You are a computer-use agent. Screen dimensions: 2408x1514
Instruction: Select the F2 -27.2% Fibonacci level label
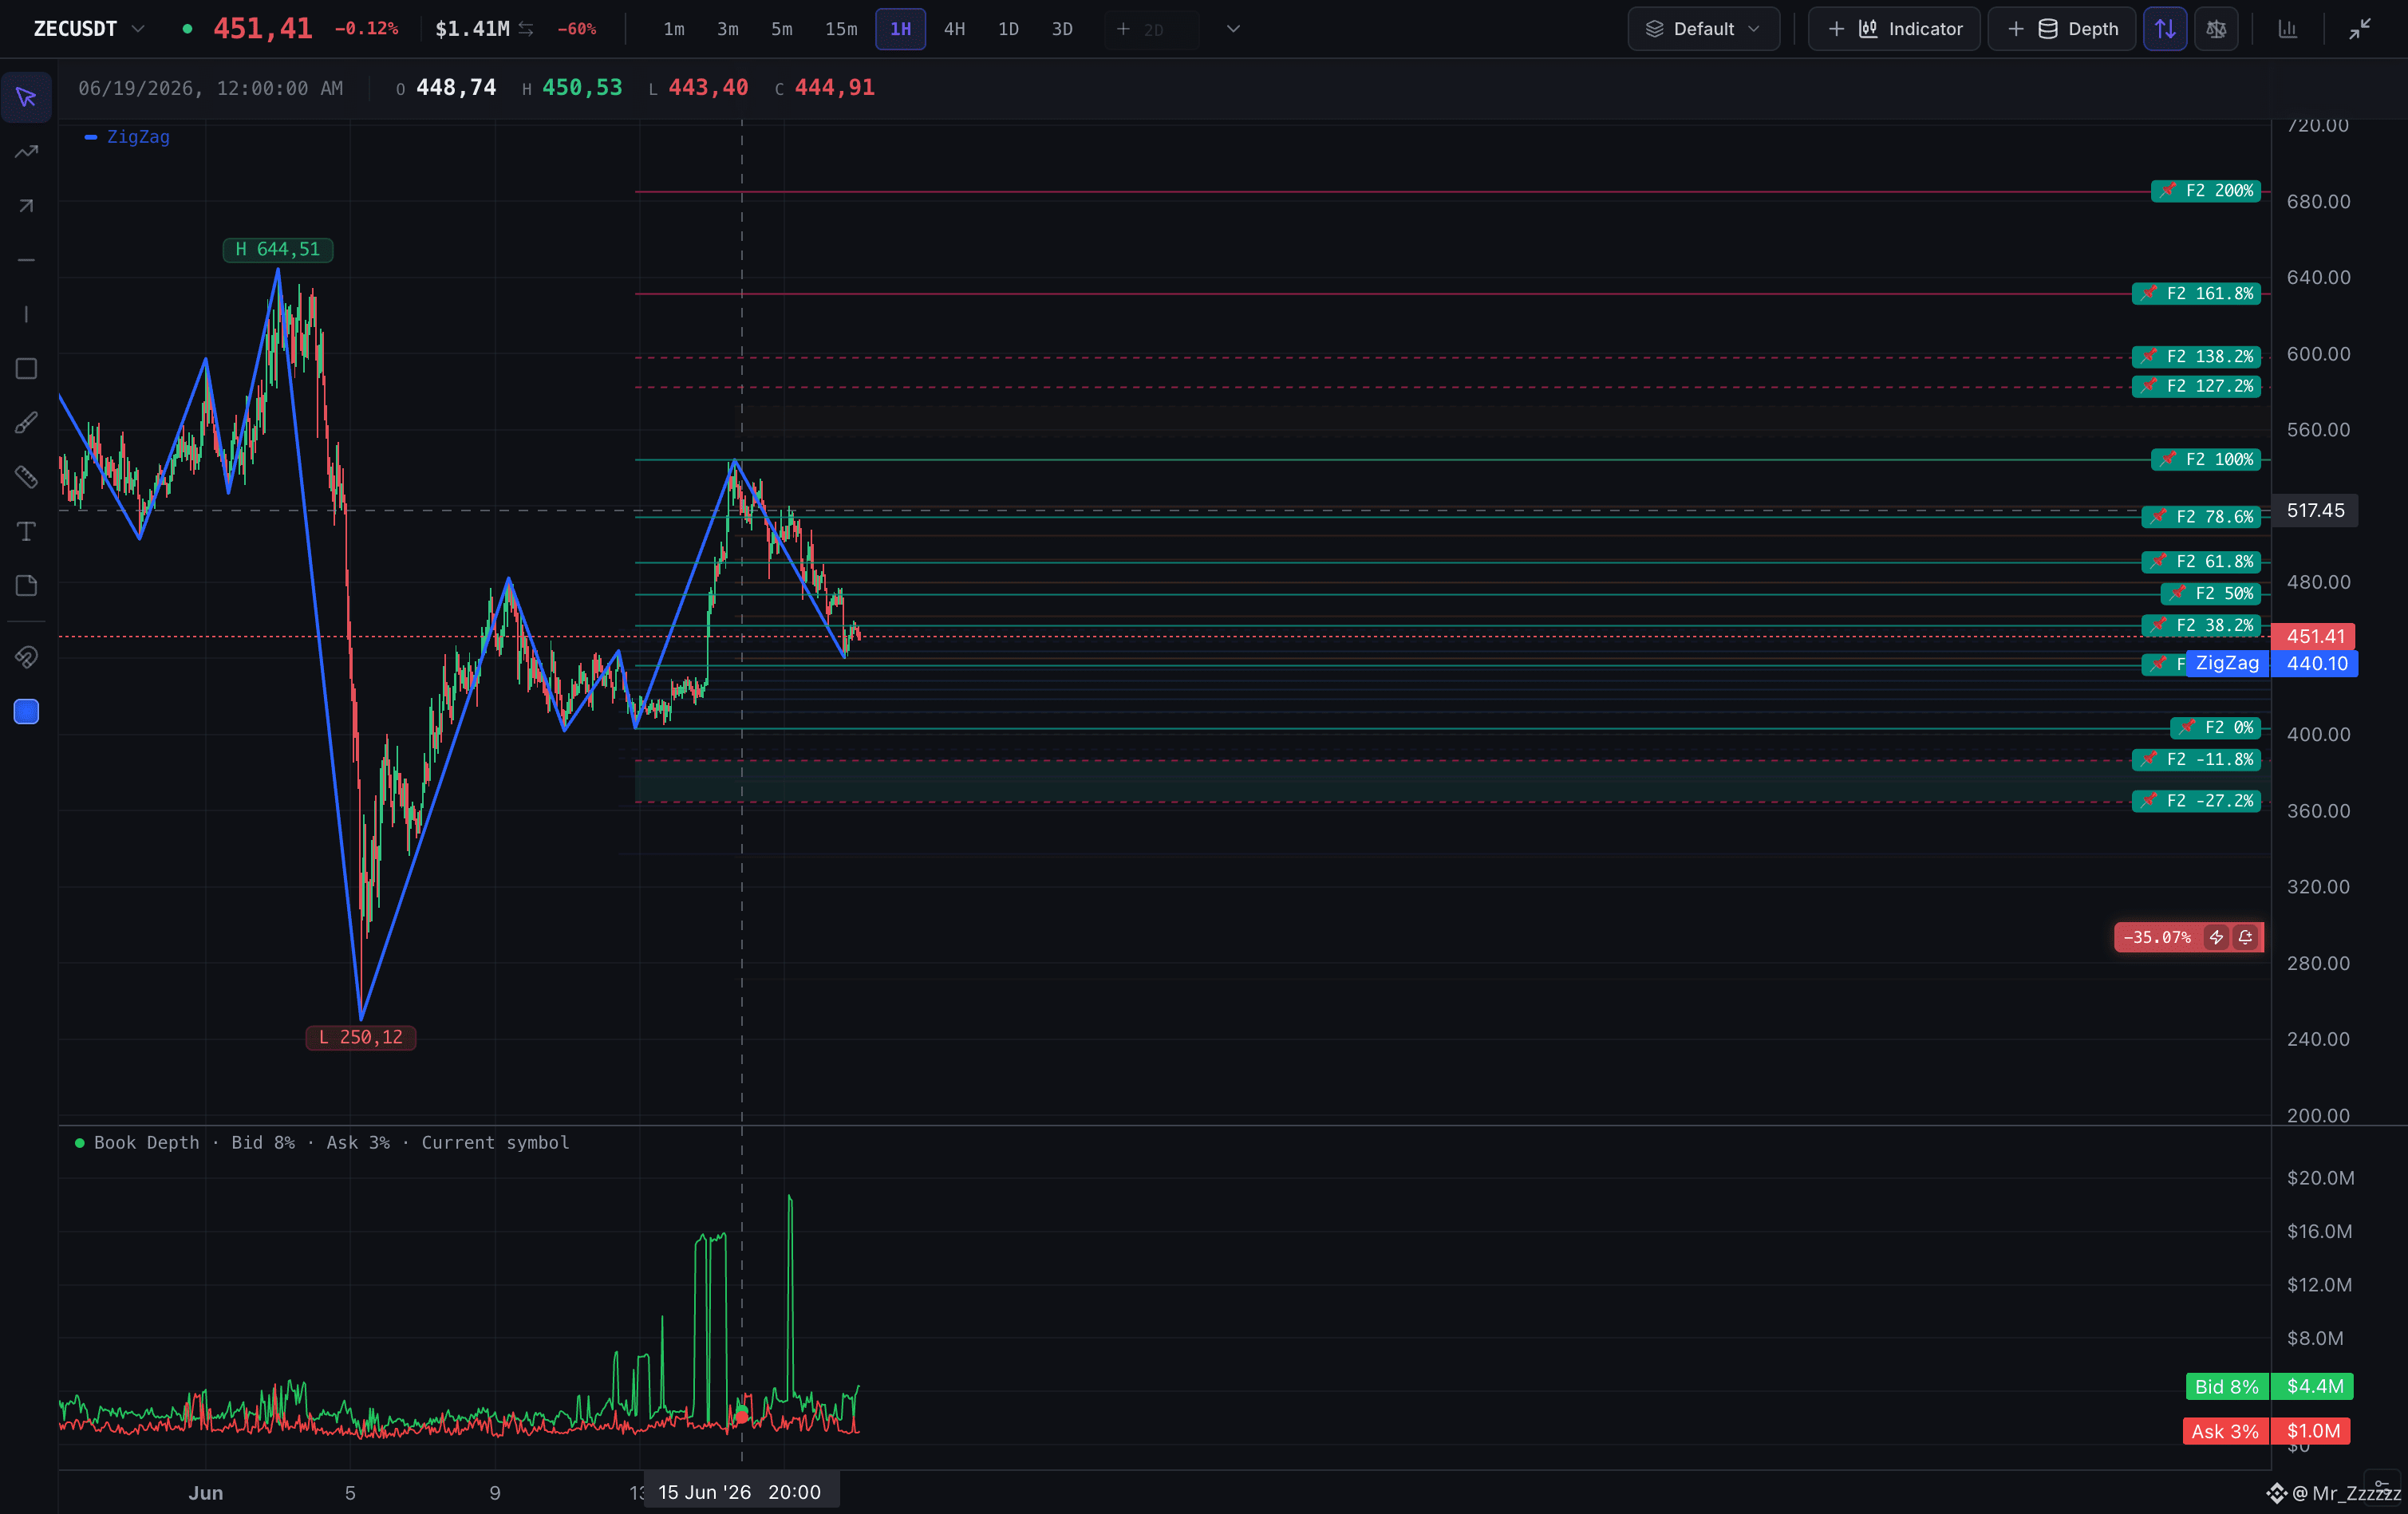click(x=2196, y=801)
